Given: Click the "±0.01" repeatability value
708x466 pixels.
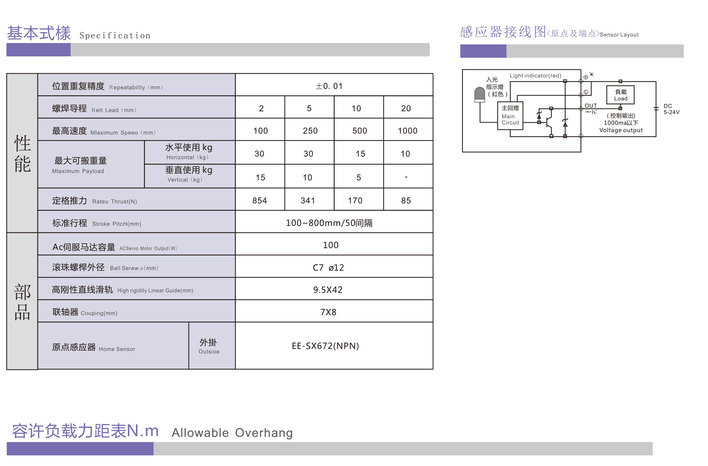Looking at the screenshot, I should point(329,86).
